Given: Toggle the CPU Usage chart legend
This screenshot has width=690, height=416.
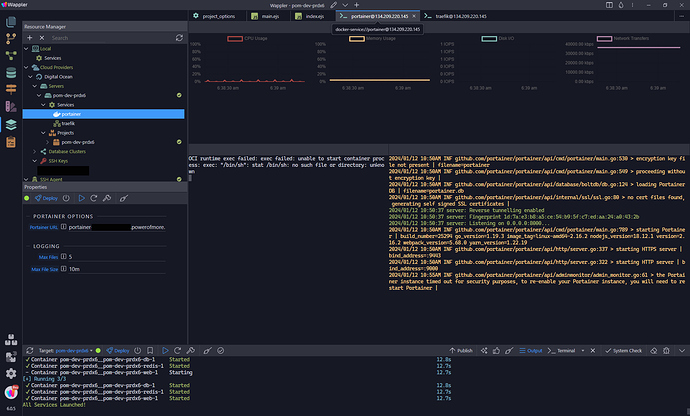Looking at the screenshot, I should [247, 38].
